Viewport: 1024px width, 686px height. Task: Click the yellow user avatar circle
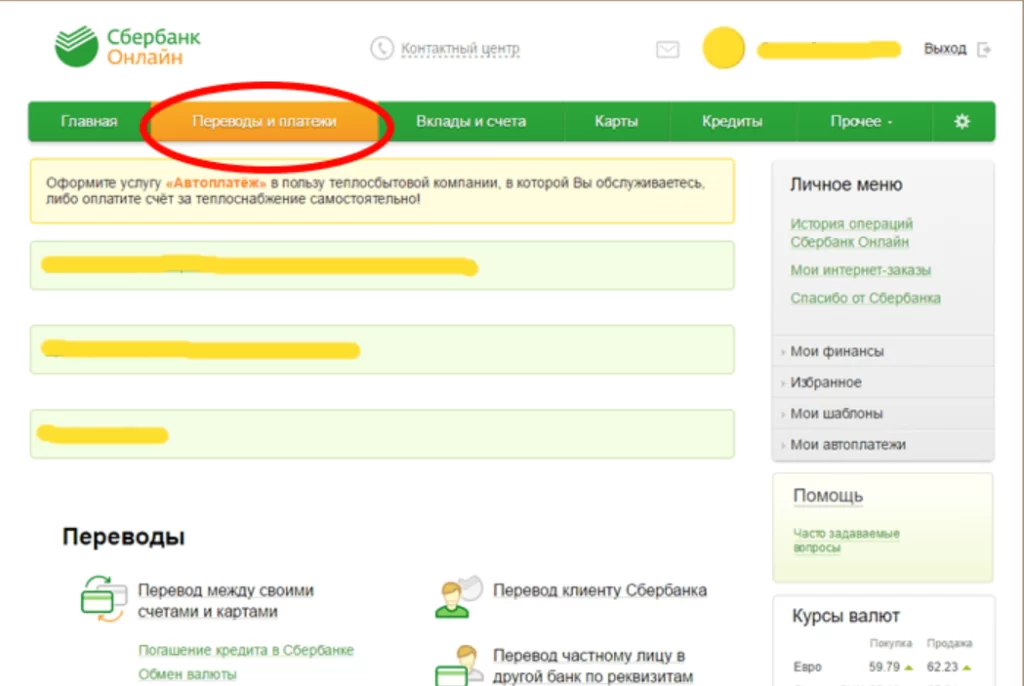click(x=724, y=48)
